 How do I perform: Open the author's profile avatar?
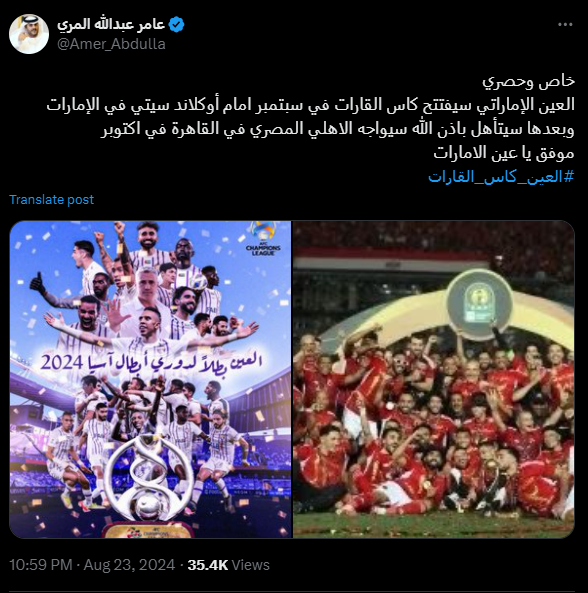(x=29, y=34)
